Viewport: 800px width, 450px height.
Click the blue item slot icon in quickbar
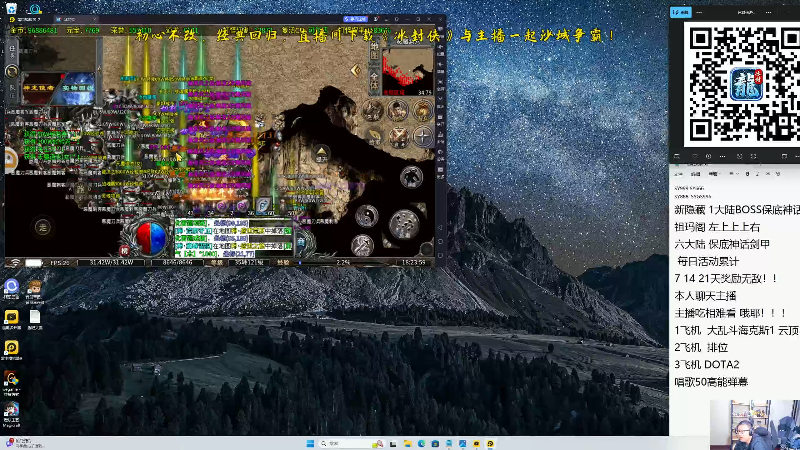[263, 205]
